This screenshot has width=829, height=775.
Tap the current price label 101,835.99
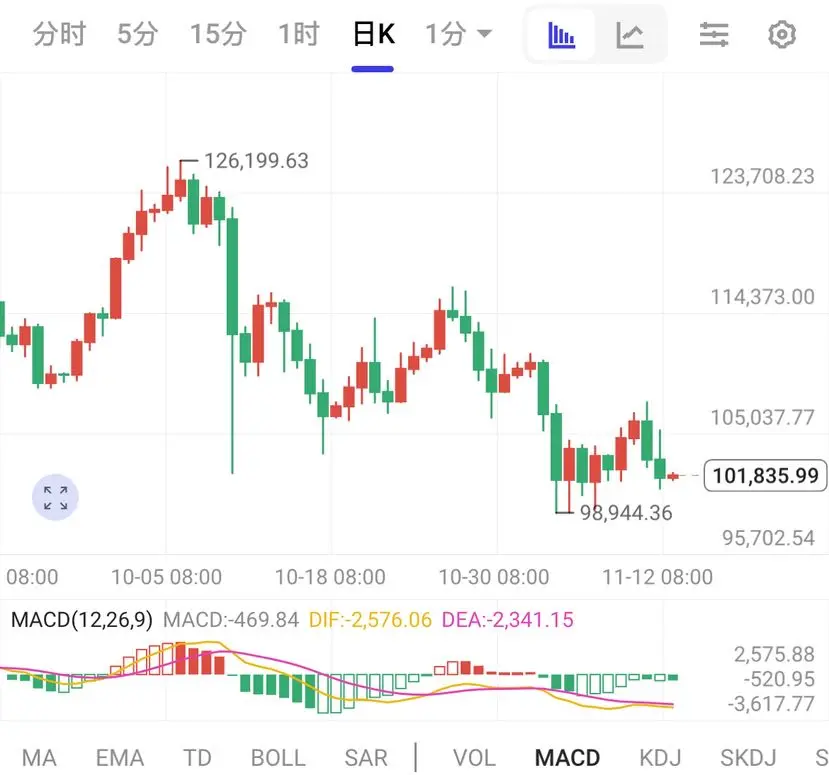coord(766,476)
